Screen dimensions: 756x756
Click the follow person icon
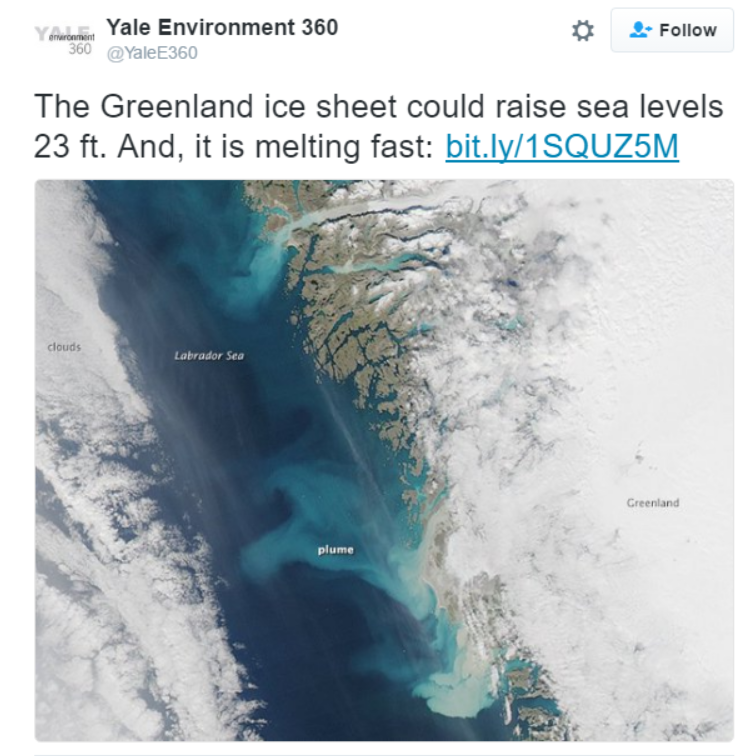click(x=640, y=30)
